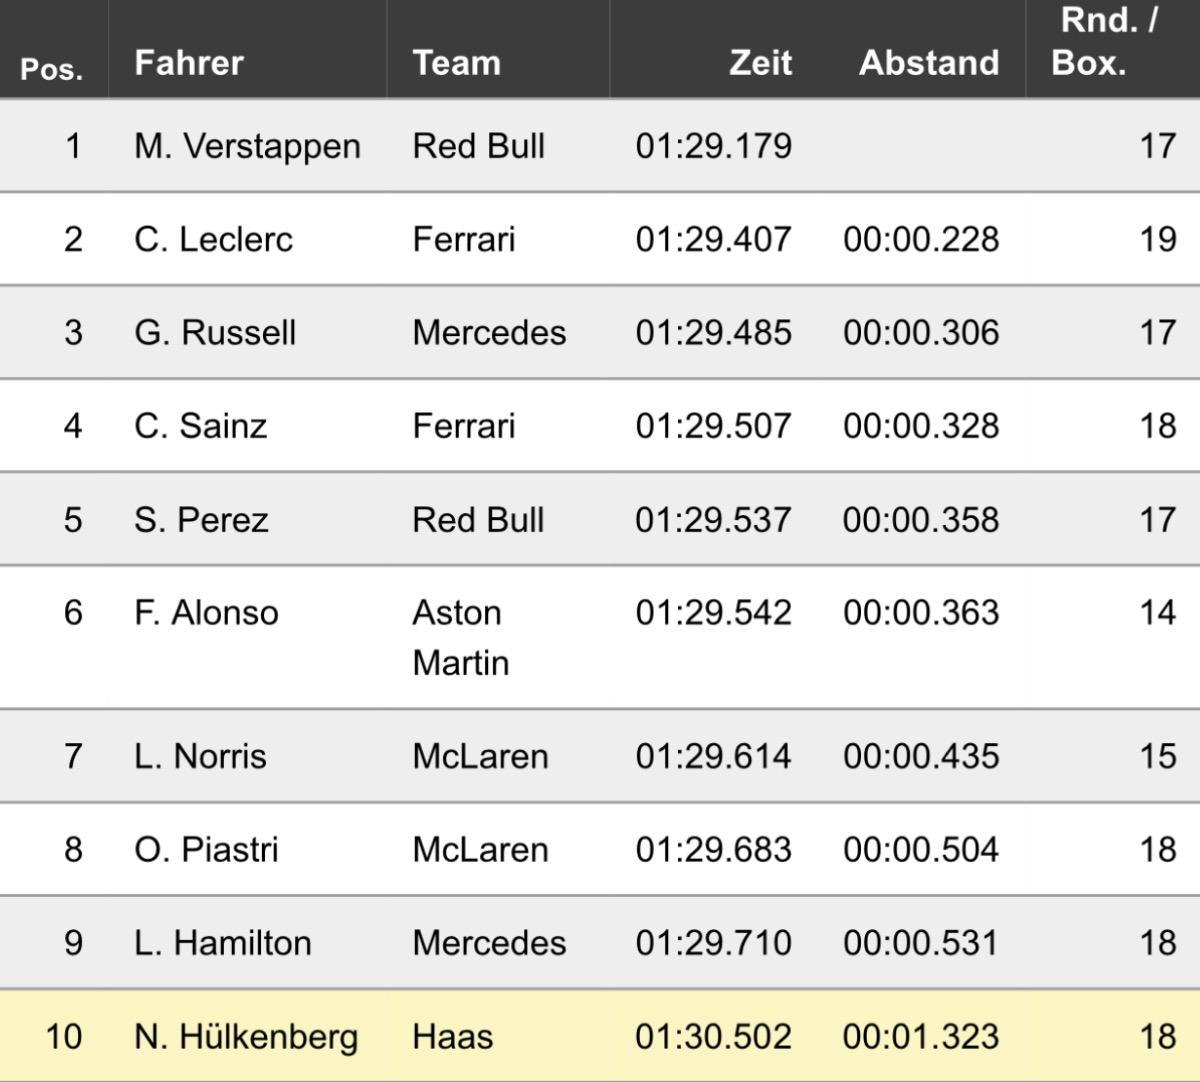Click the highlighted N. Hülkenberg name

pyautogui.click(x=246, y=1037)
